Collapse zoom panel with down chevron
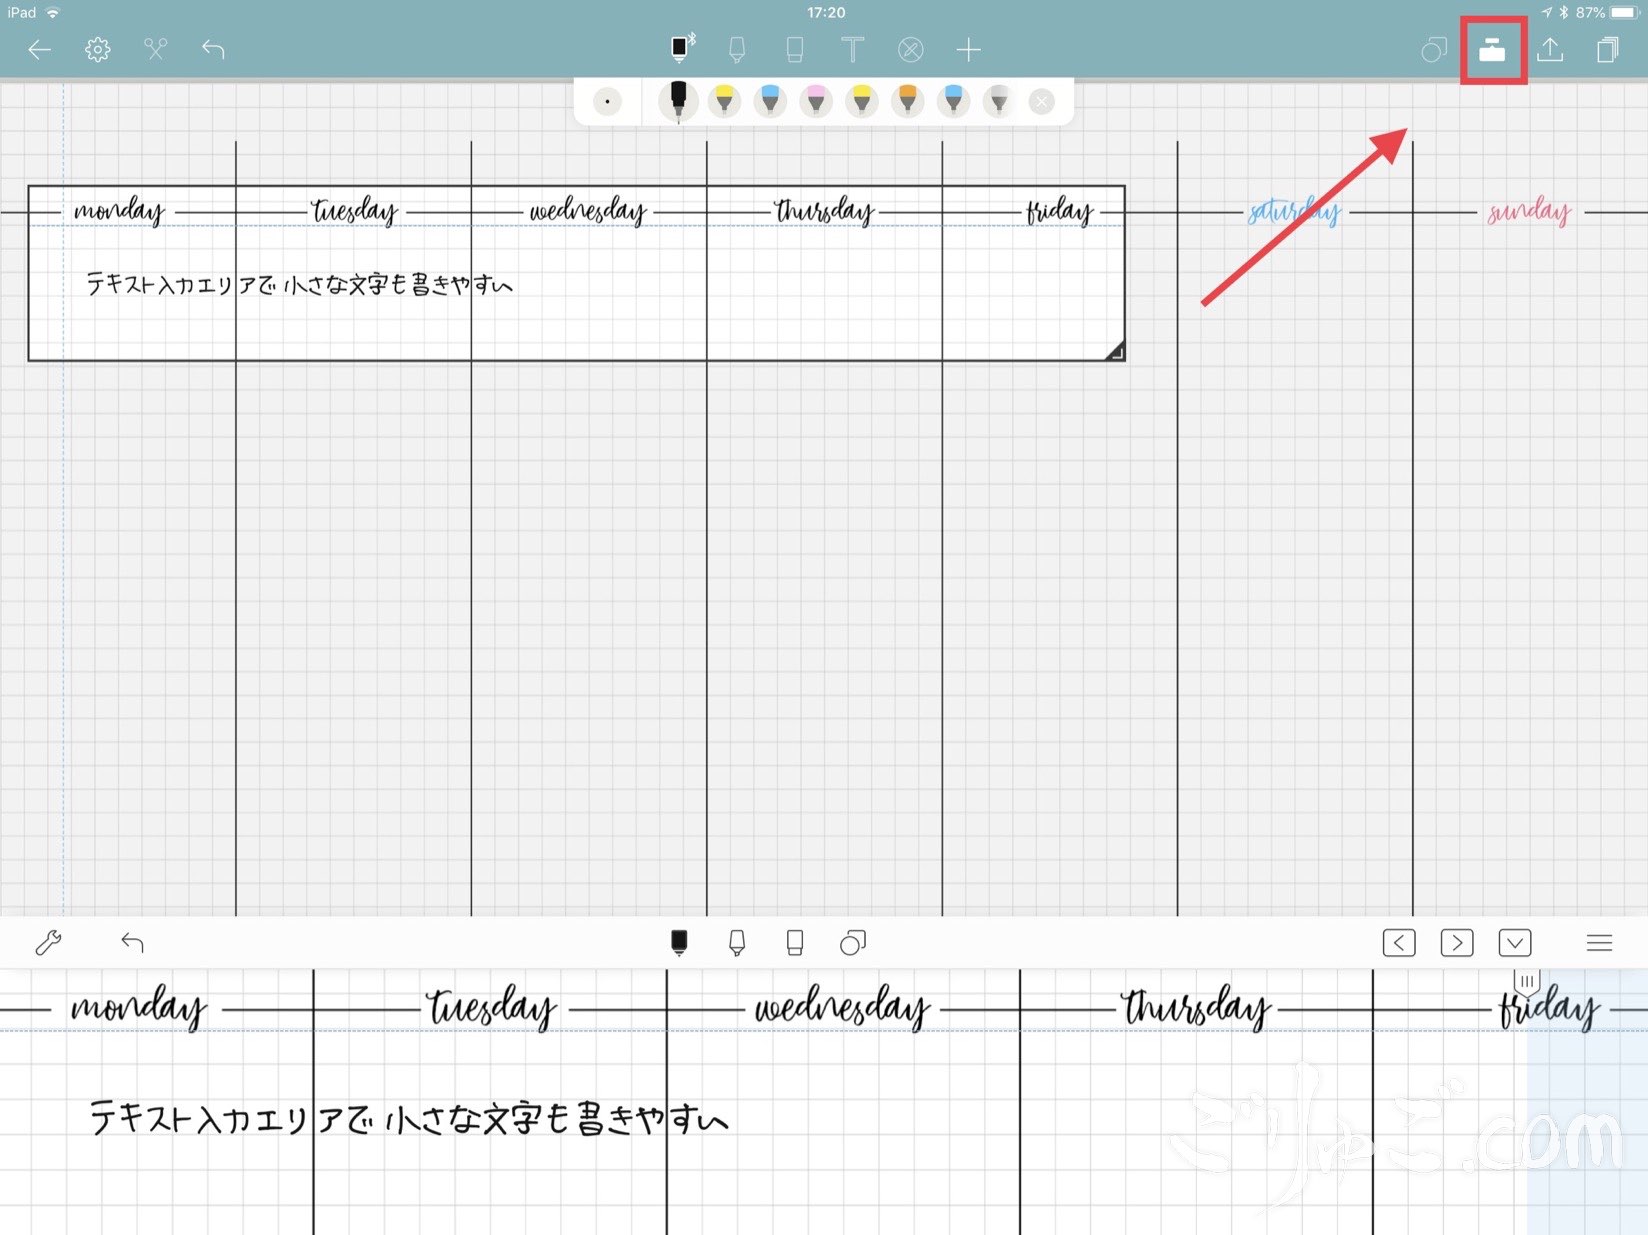1648x1235 pixels. click(1515, 942)
